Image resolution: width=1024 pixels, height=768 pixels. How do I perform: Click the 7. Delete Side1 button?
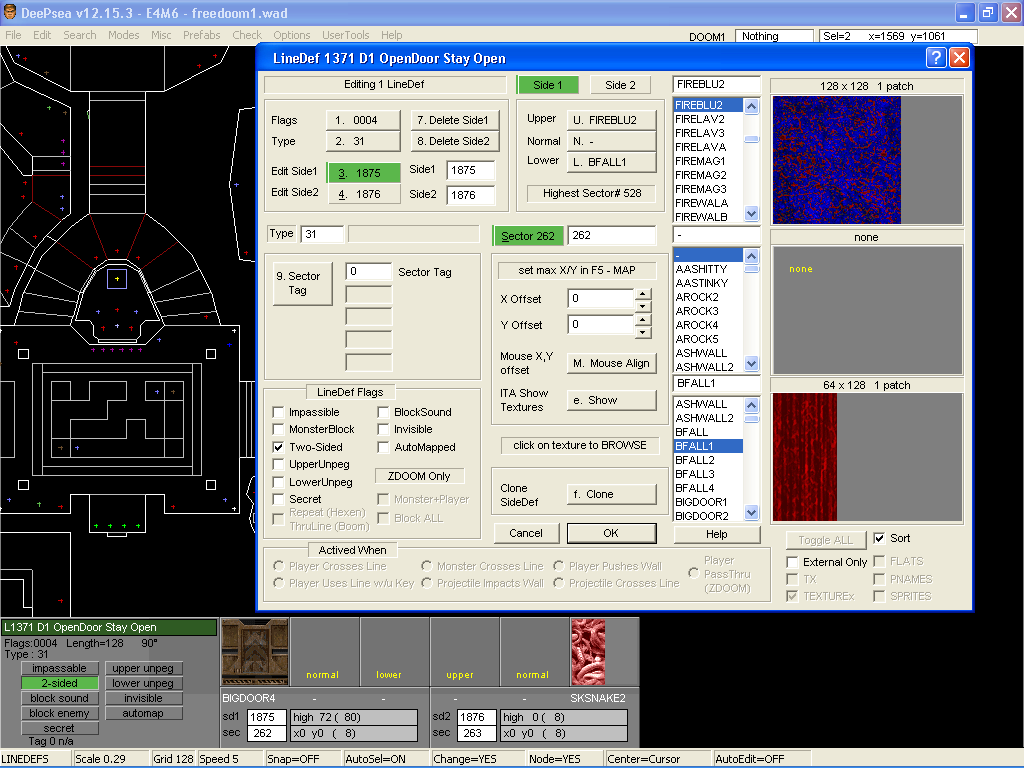coord(455,120)
